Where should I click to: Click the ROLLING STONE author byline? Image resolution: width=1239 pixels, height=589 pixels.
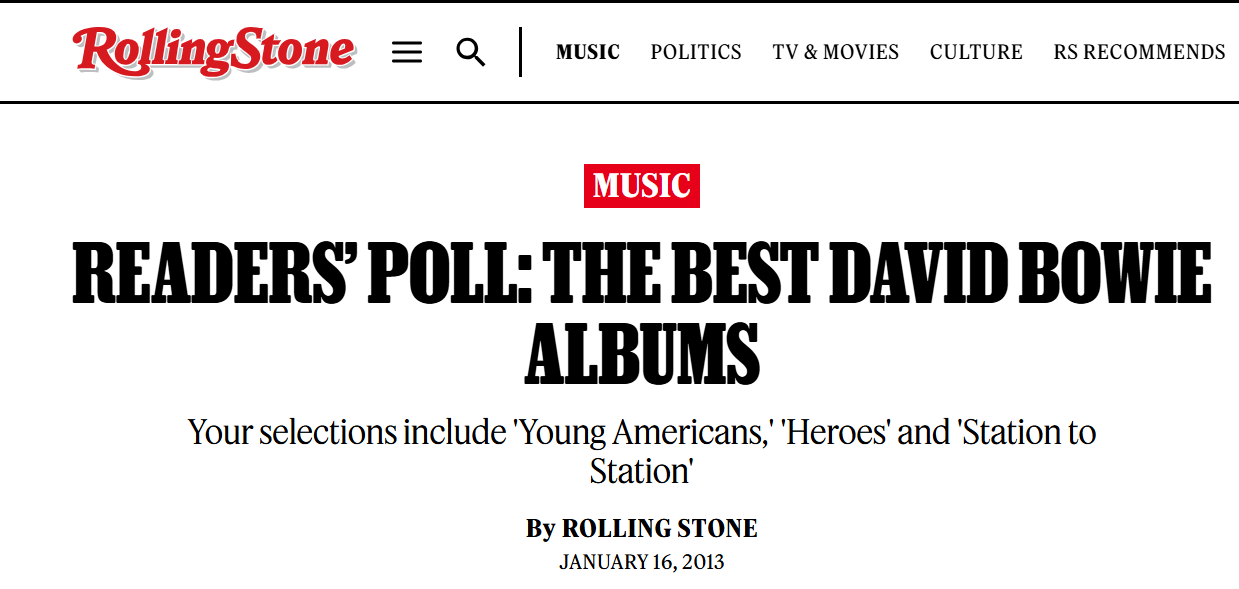[x=660, y=529]
